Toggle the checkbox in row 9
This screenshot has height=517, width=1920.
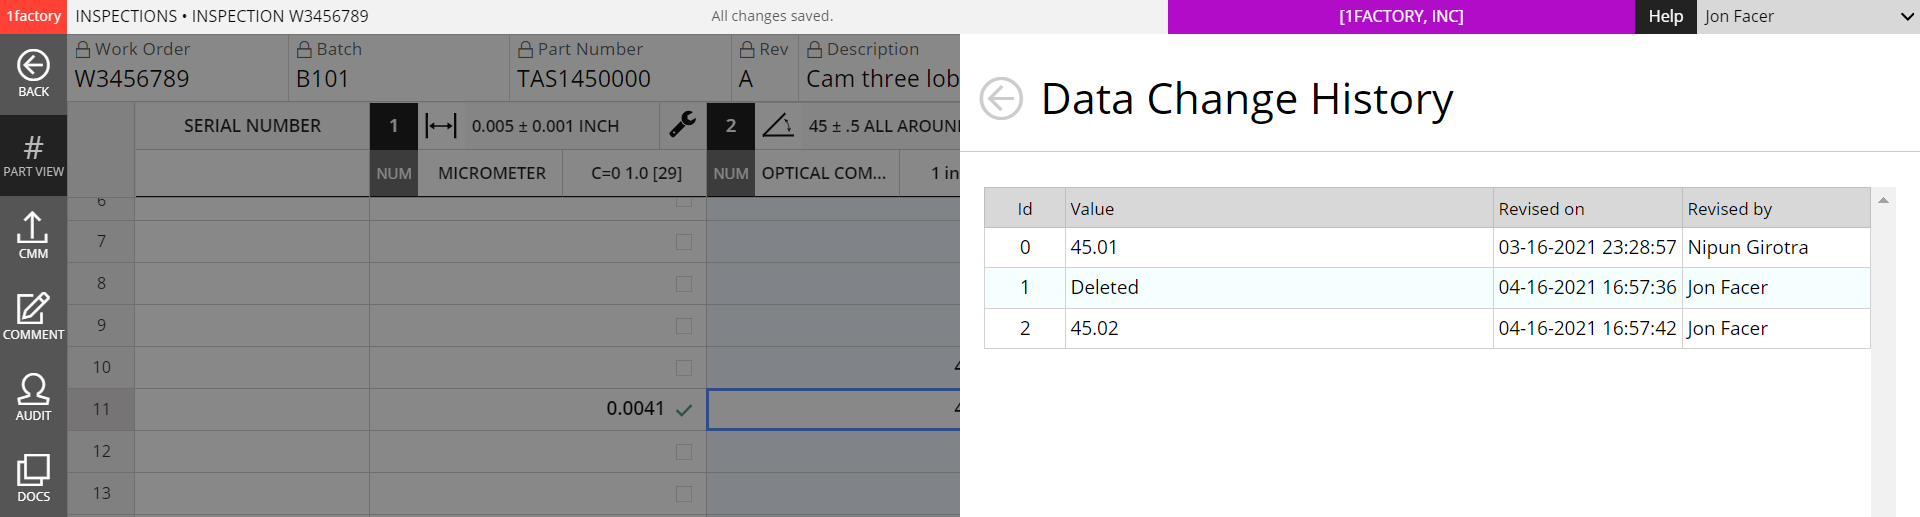point(684,326)
